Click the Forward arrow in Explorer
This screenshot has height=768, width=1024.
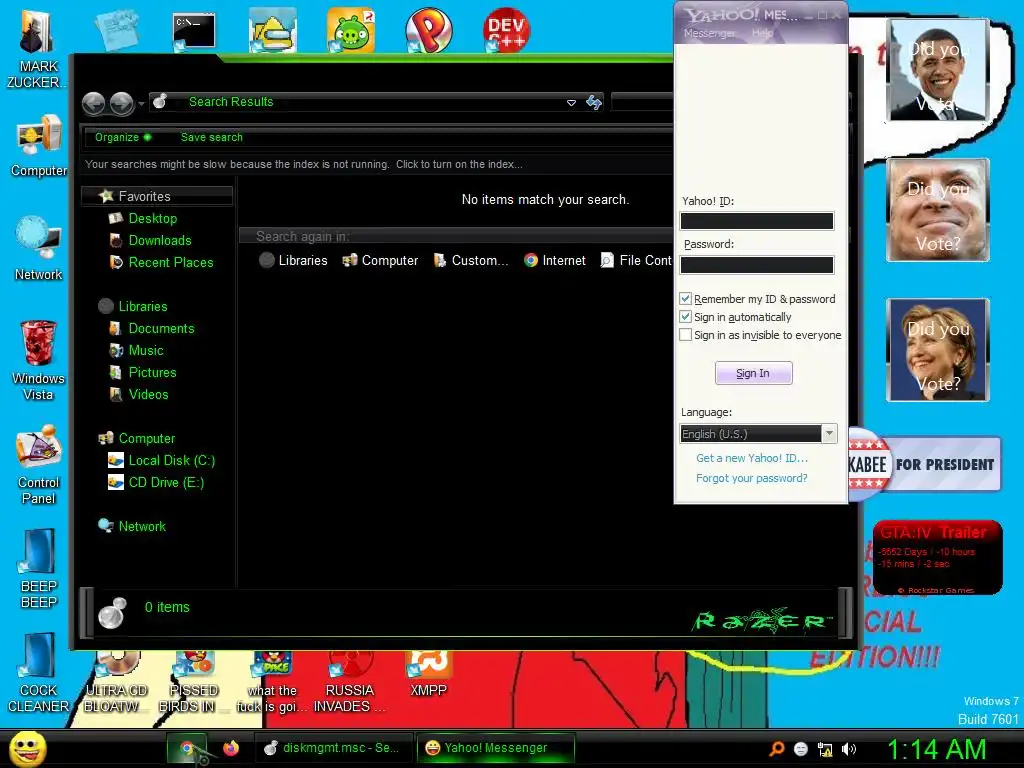click(x=121, y=103)
